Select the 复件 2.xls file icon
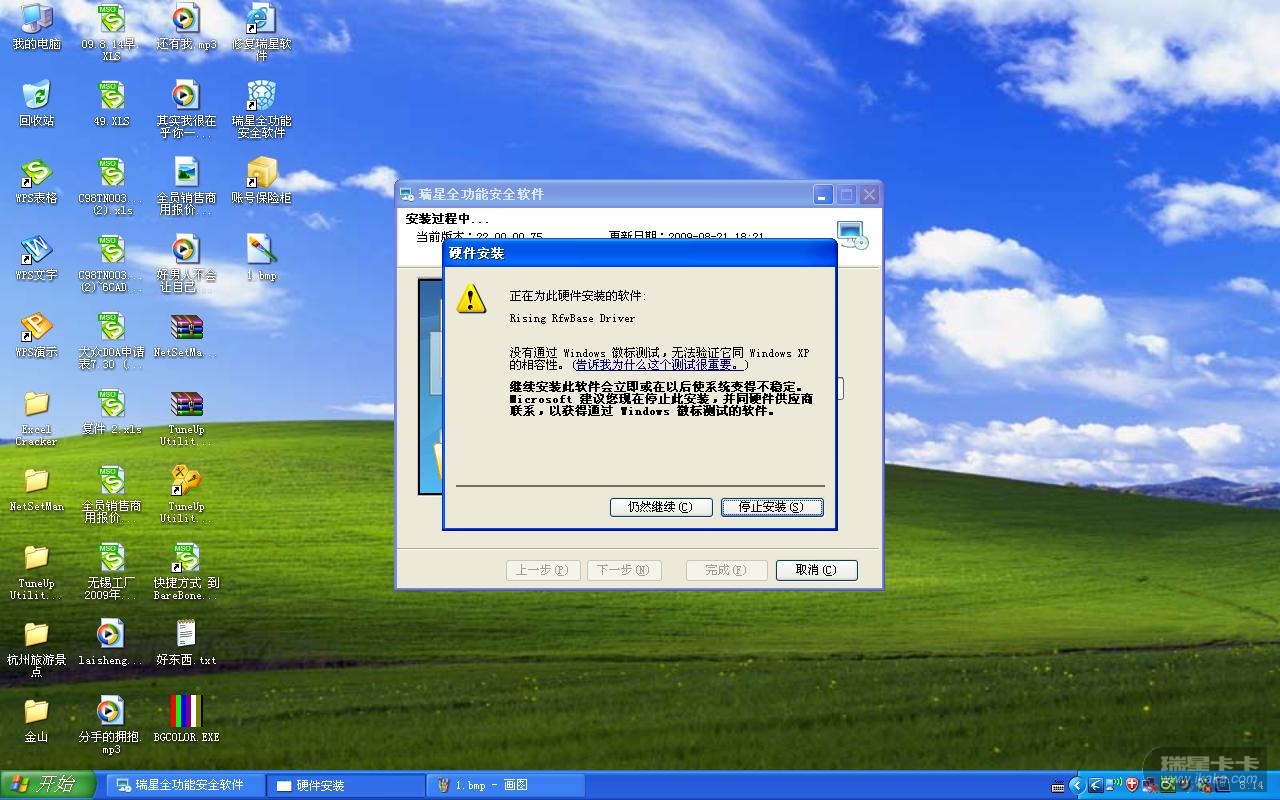The image size is (1280, 800). click(111, 412)
